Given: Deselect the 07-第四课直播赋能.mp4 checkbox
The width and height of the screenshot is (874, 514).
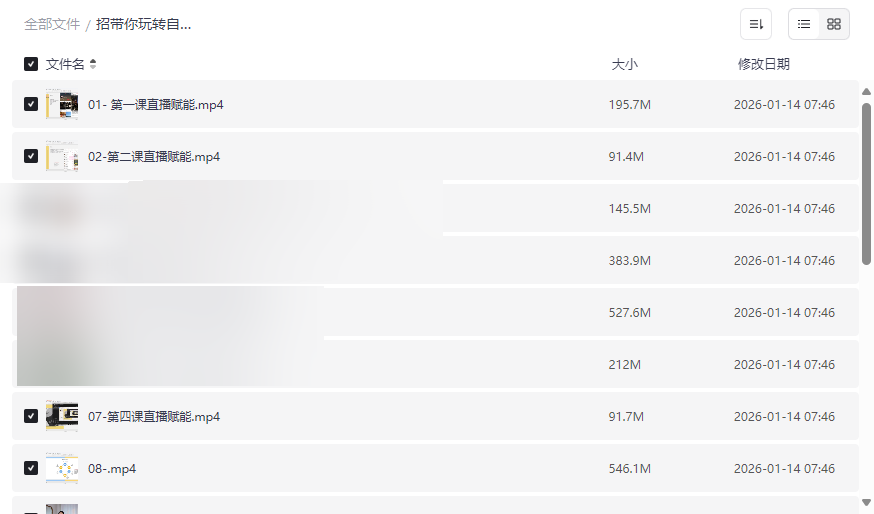Looking at the screenshot, I should (x=31, y=416).
